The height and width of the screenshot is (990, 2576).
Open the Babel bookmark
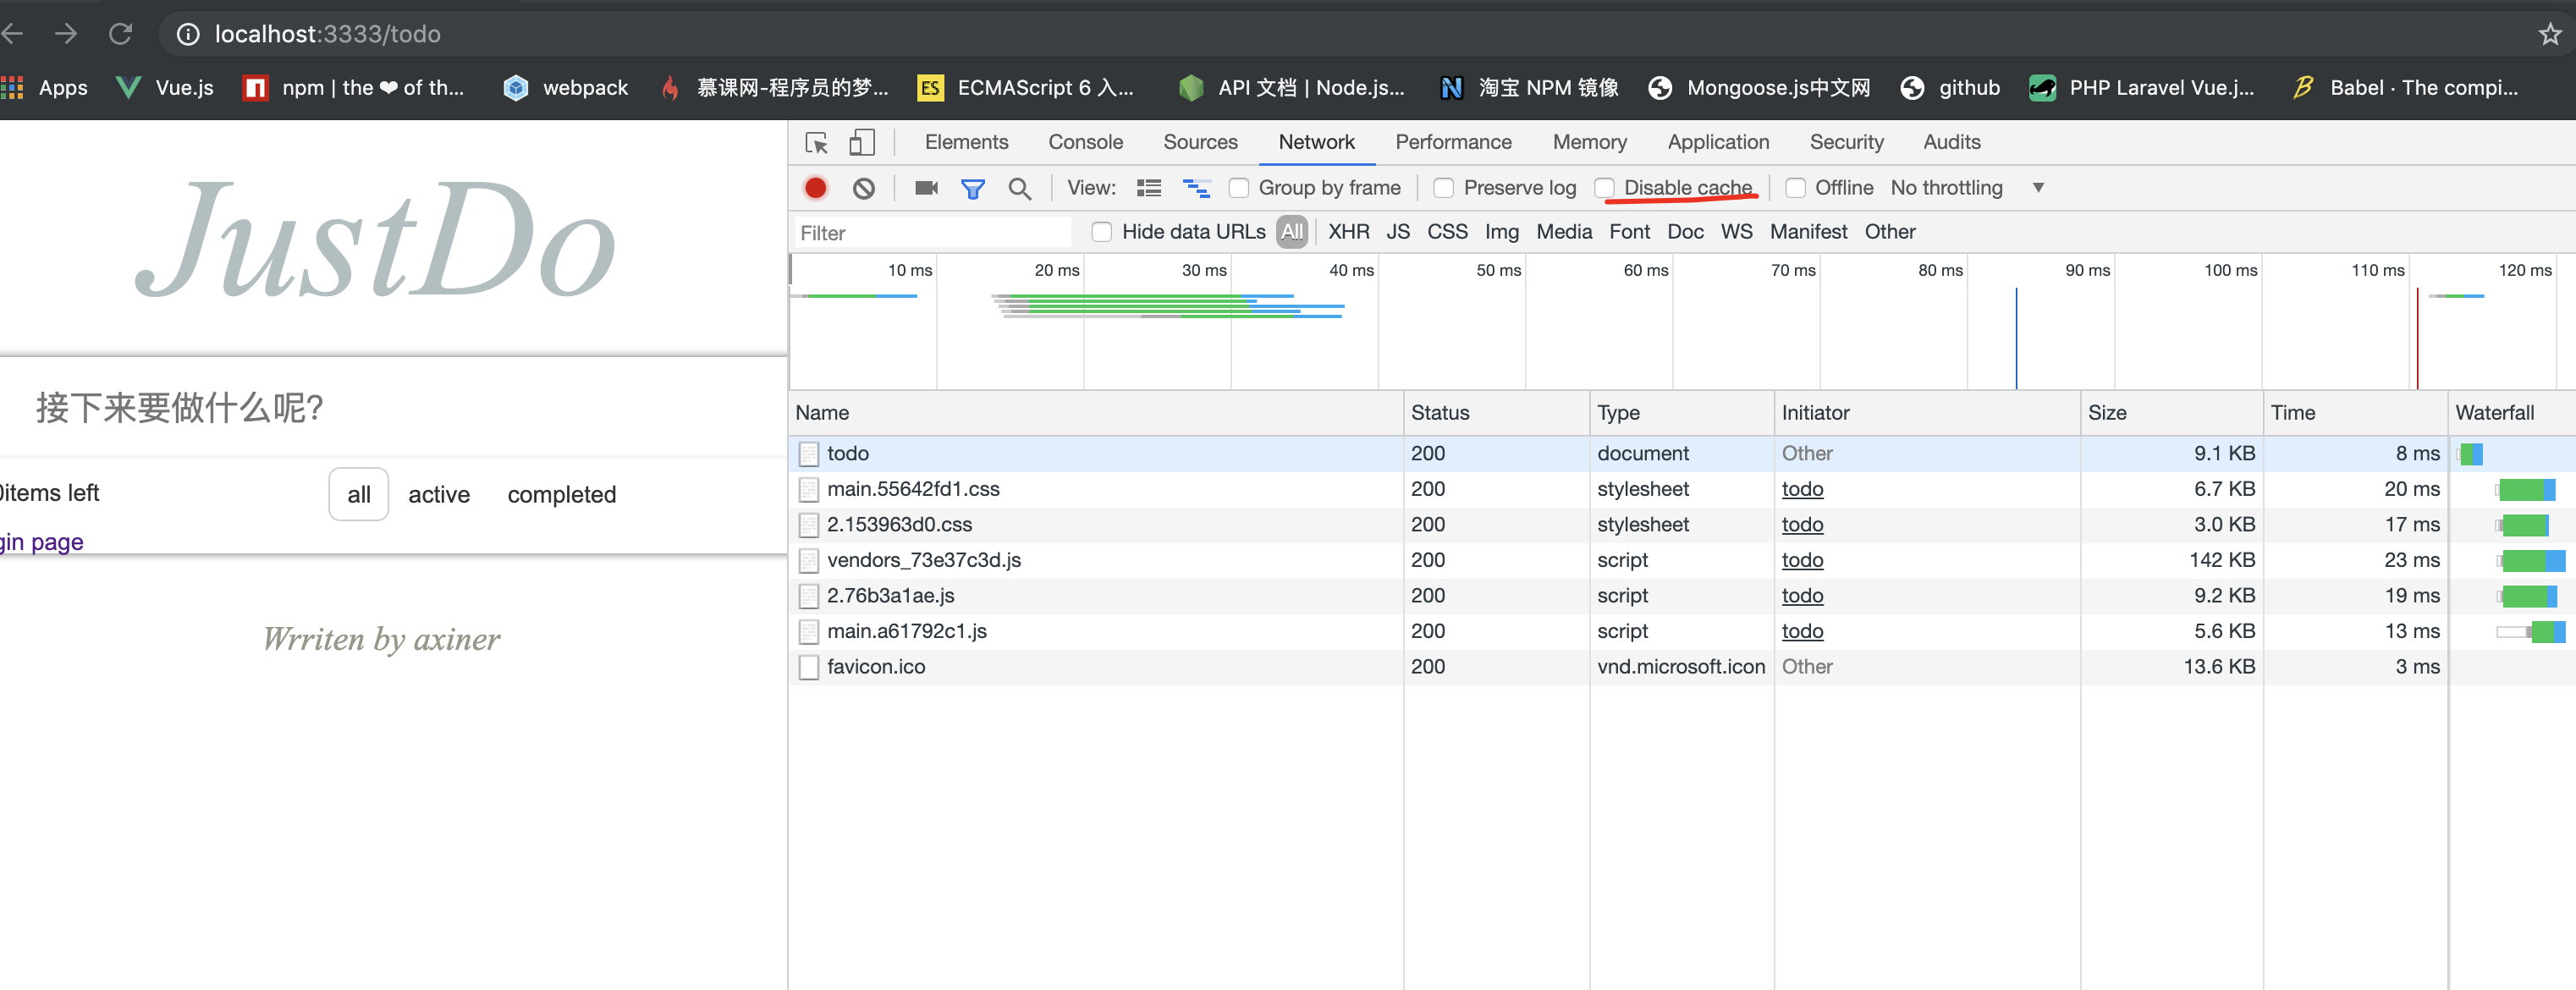point(2405,88)
